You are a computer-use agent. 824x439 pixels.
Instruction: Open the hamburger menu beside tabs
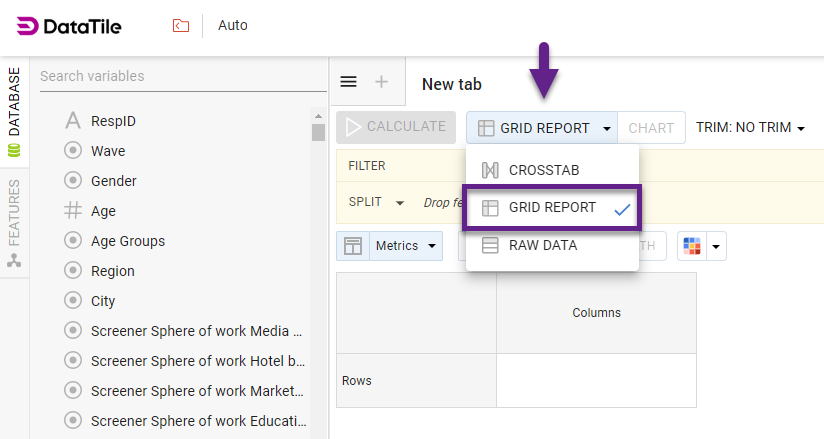[x=348, y=82]
